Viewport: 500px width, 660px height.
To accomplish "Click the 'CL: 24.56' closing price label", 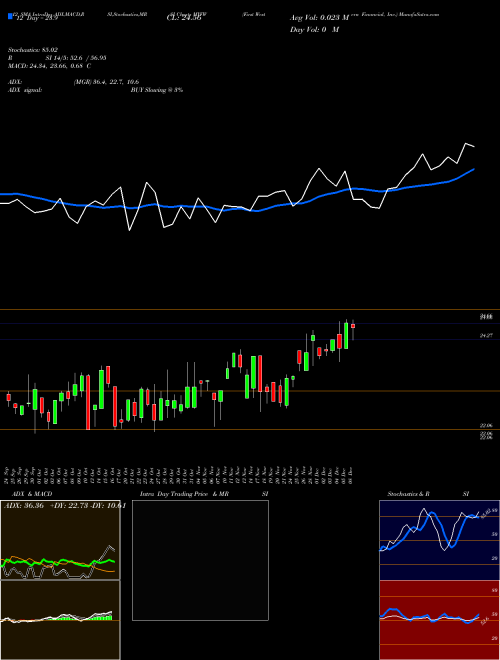I will [x=184, y=18].
